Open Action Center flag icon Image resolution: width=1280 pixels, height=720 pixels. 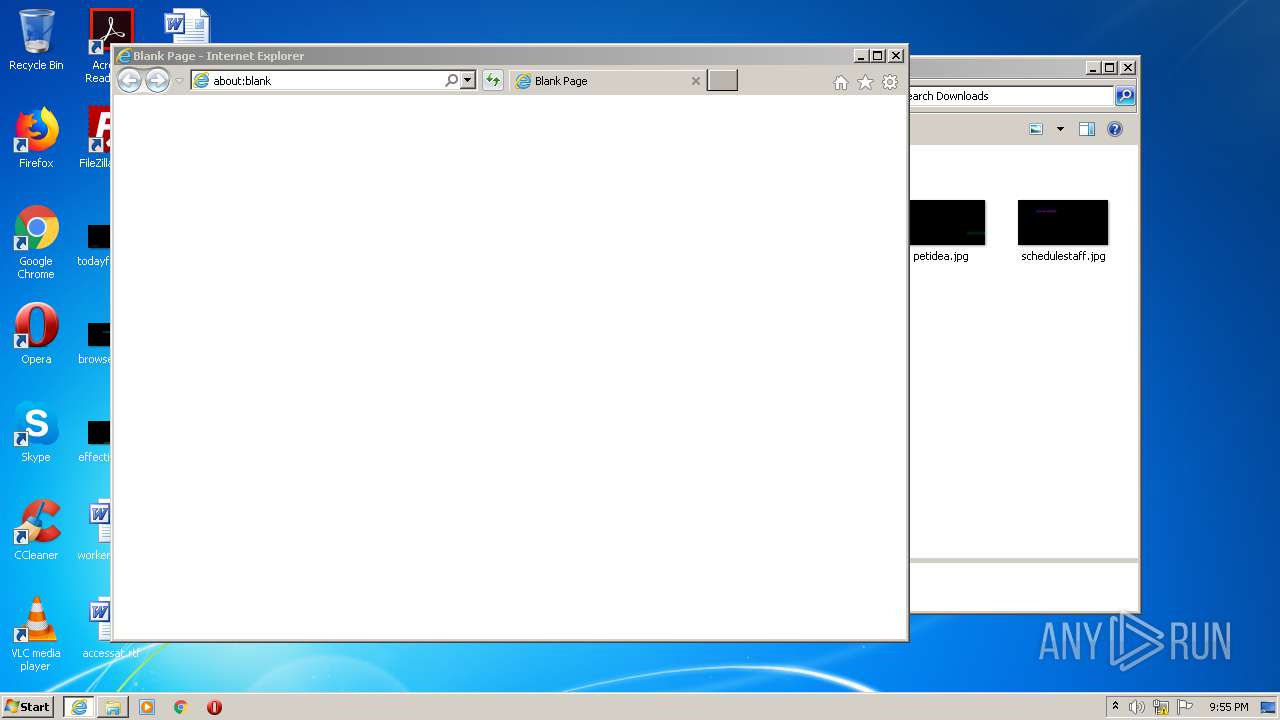coord(1185,707)
